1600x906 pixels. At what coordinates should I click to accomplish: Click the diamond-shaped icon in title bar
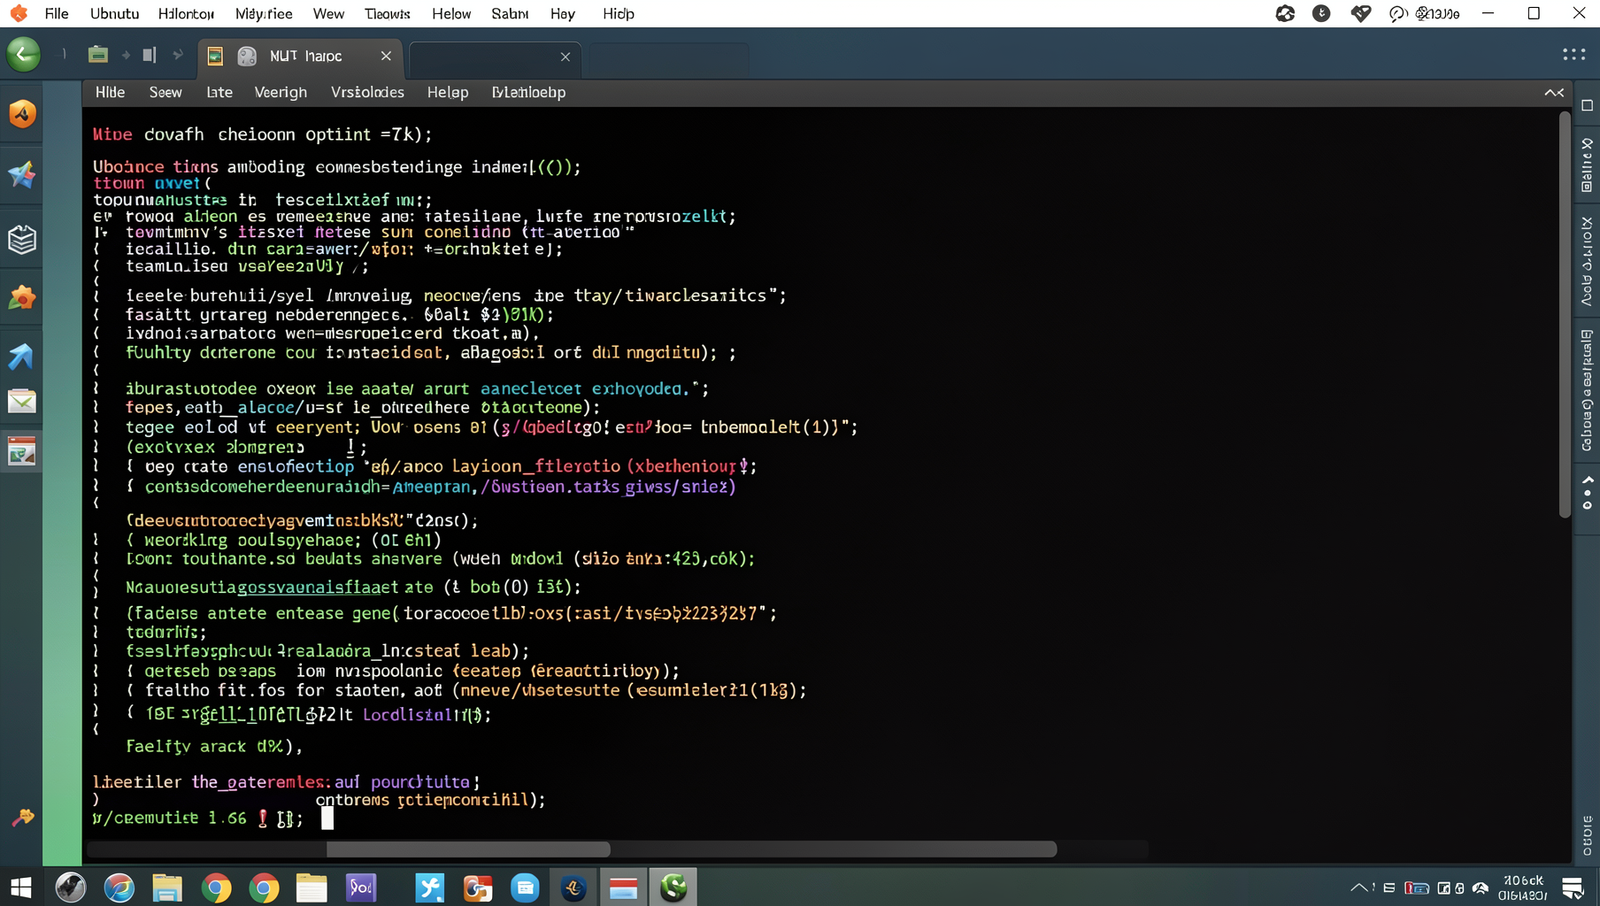1360,13
